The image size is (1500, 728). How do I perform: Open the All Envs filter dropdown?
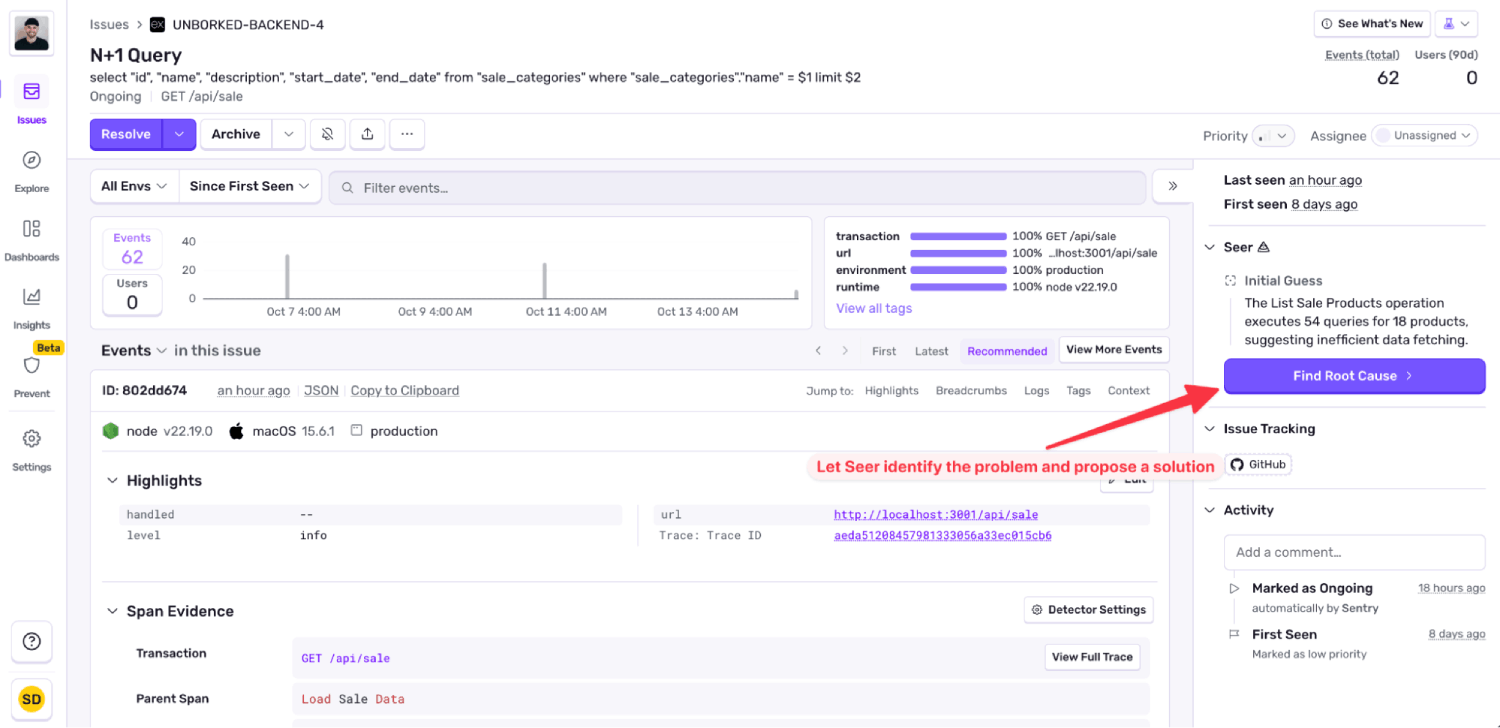133,185
